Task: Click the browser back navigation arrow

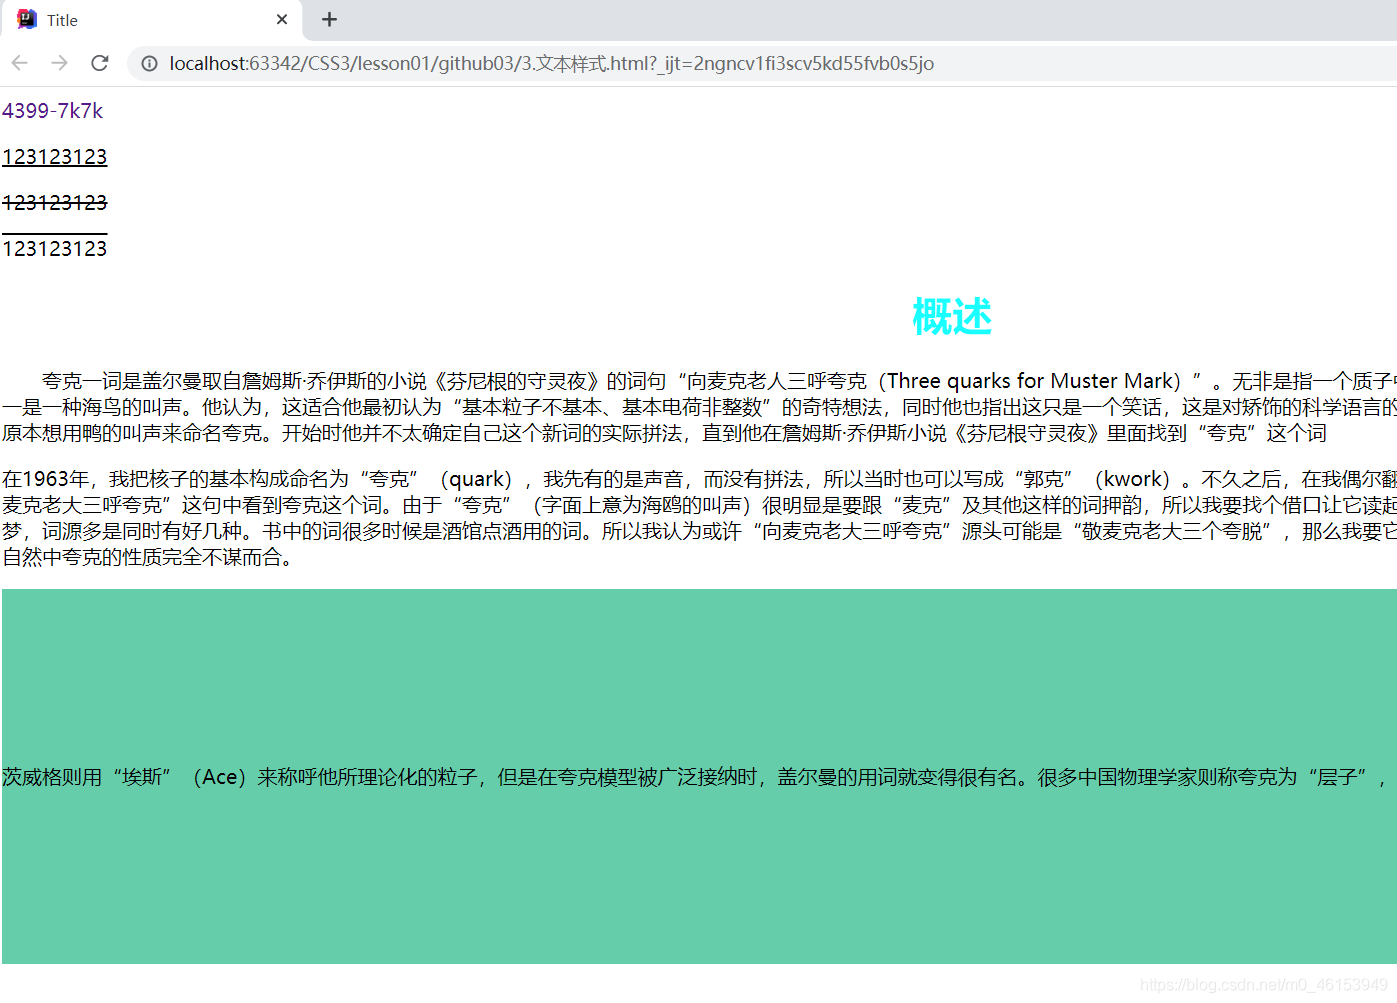Action: pos(19,62)
